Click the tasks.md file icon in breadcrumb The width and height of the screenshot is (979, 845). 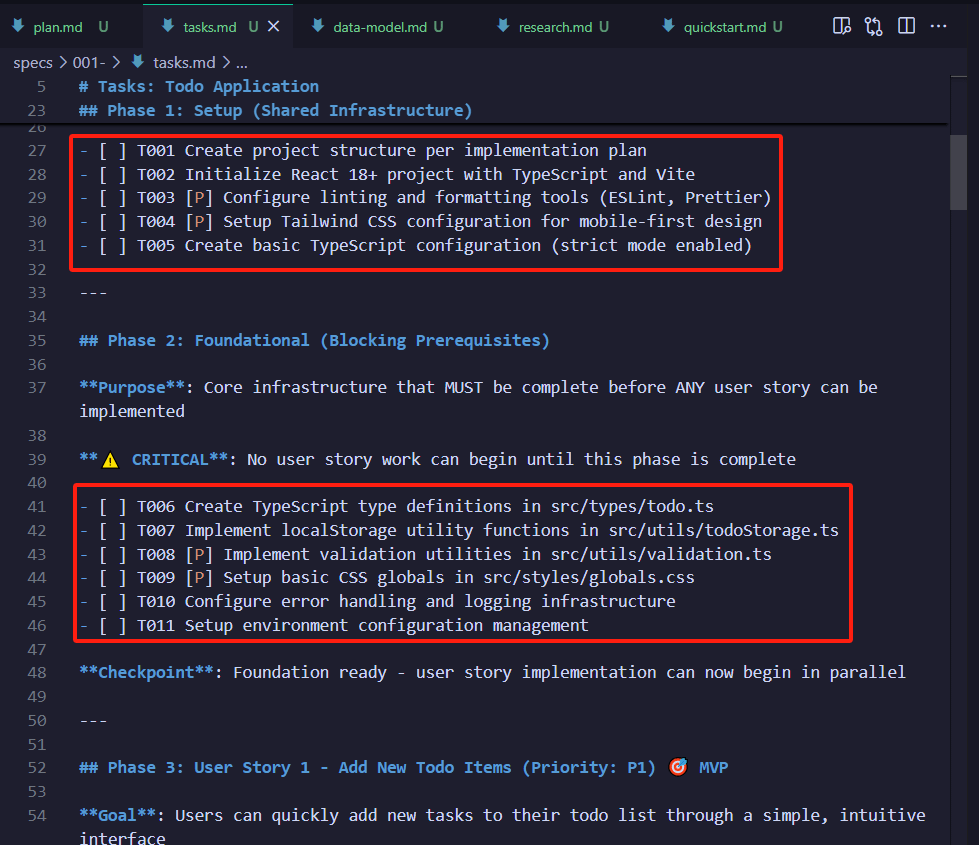pyautogui.click(x=138, y=63)
